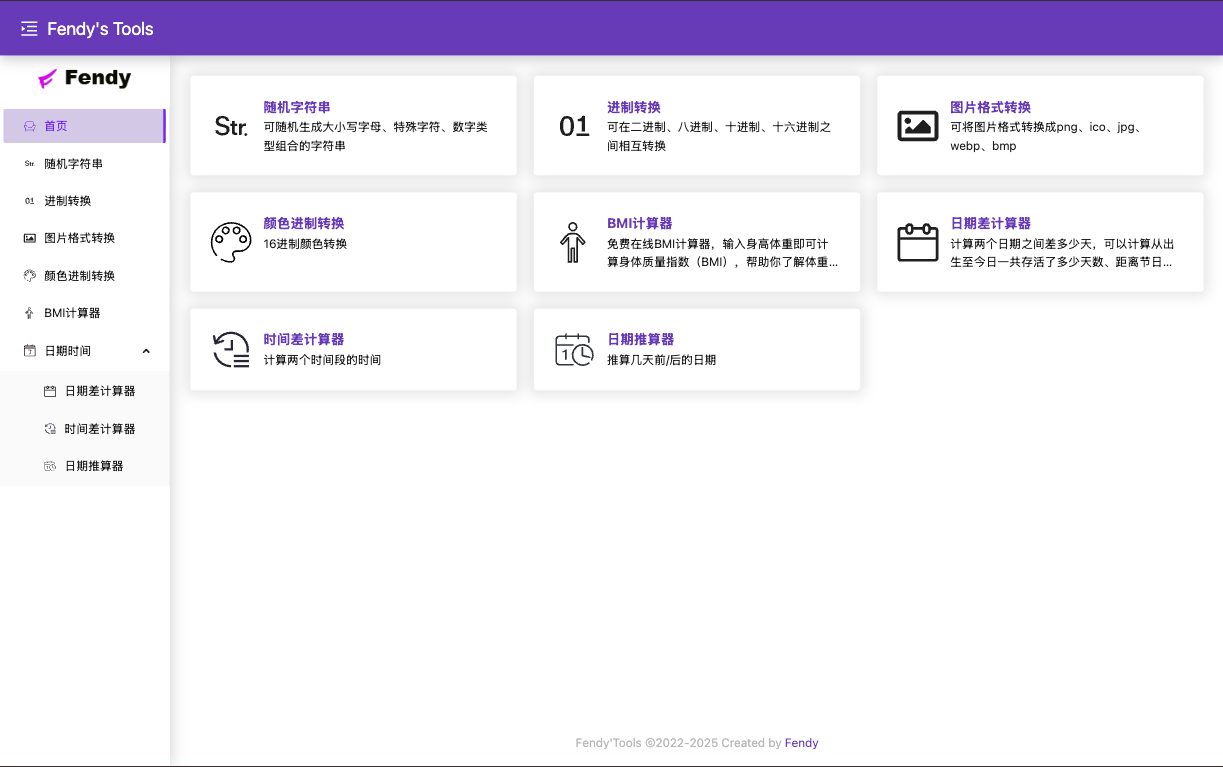
Task: Click the palette icon on 颜色进制转换 card
Action: click(231, 242)
